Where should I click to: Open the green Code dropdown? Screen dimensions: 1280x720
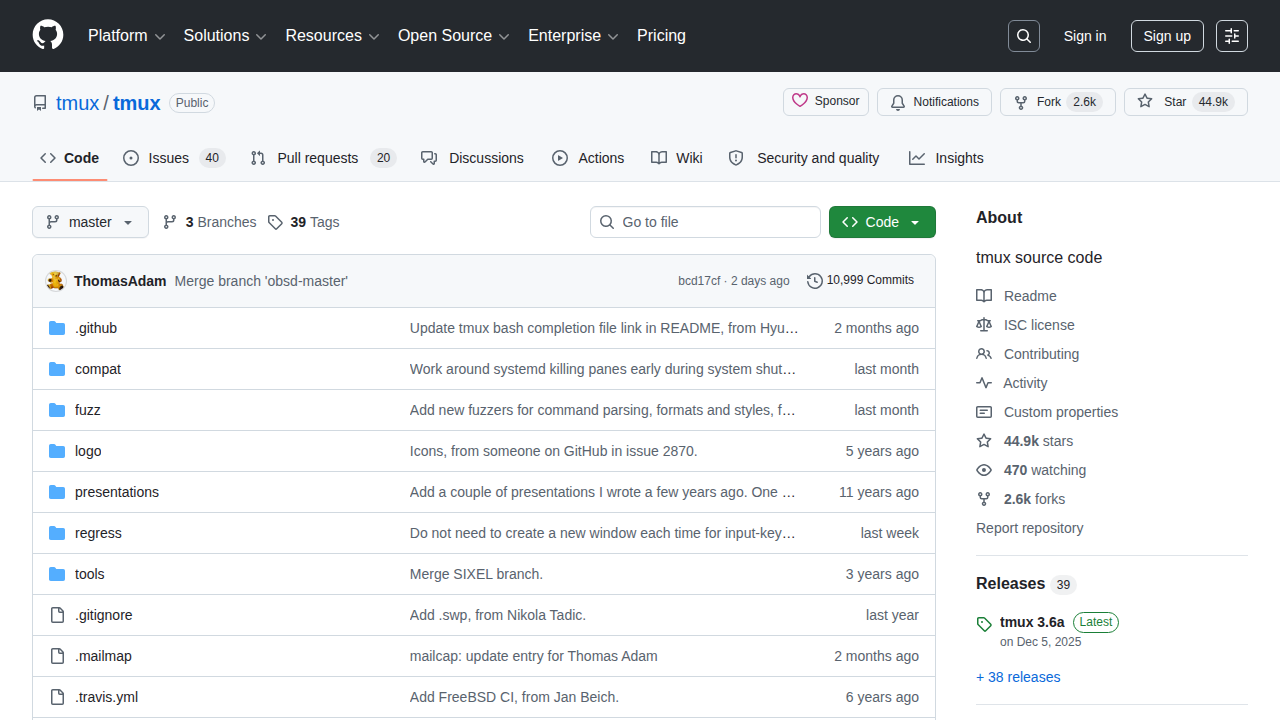point(882,222)
